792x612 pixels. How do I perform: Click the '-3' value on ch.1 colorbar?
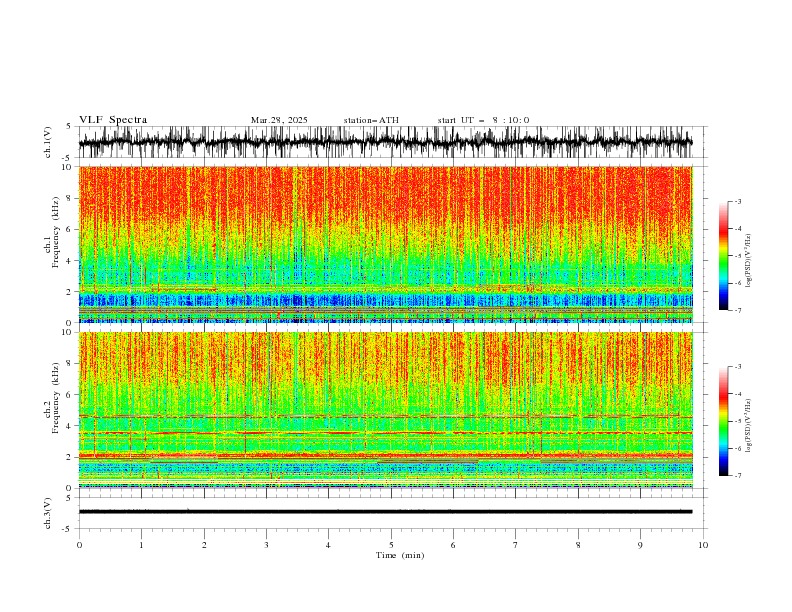click(x=738, y=201)
